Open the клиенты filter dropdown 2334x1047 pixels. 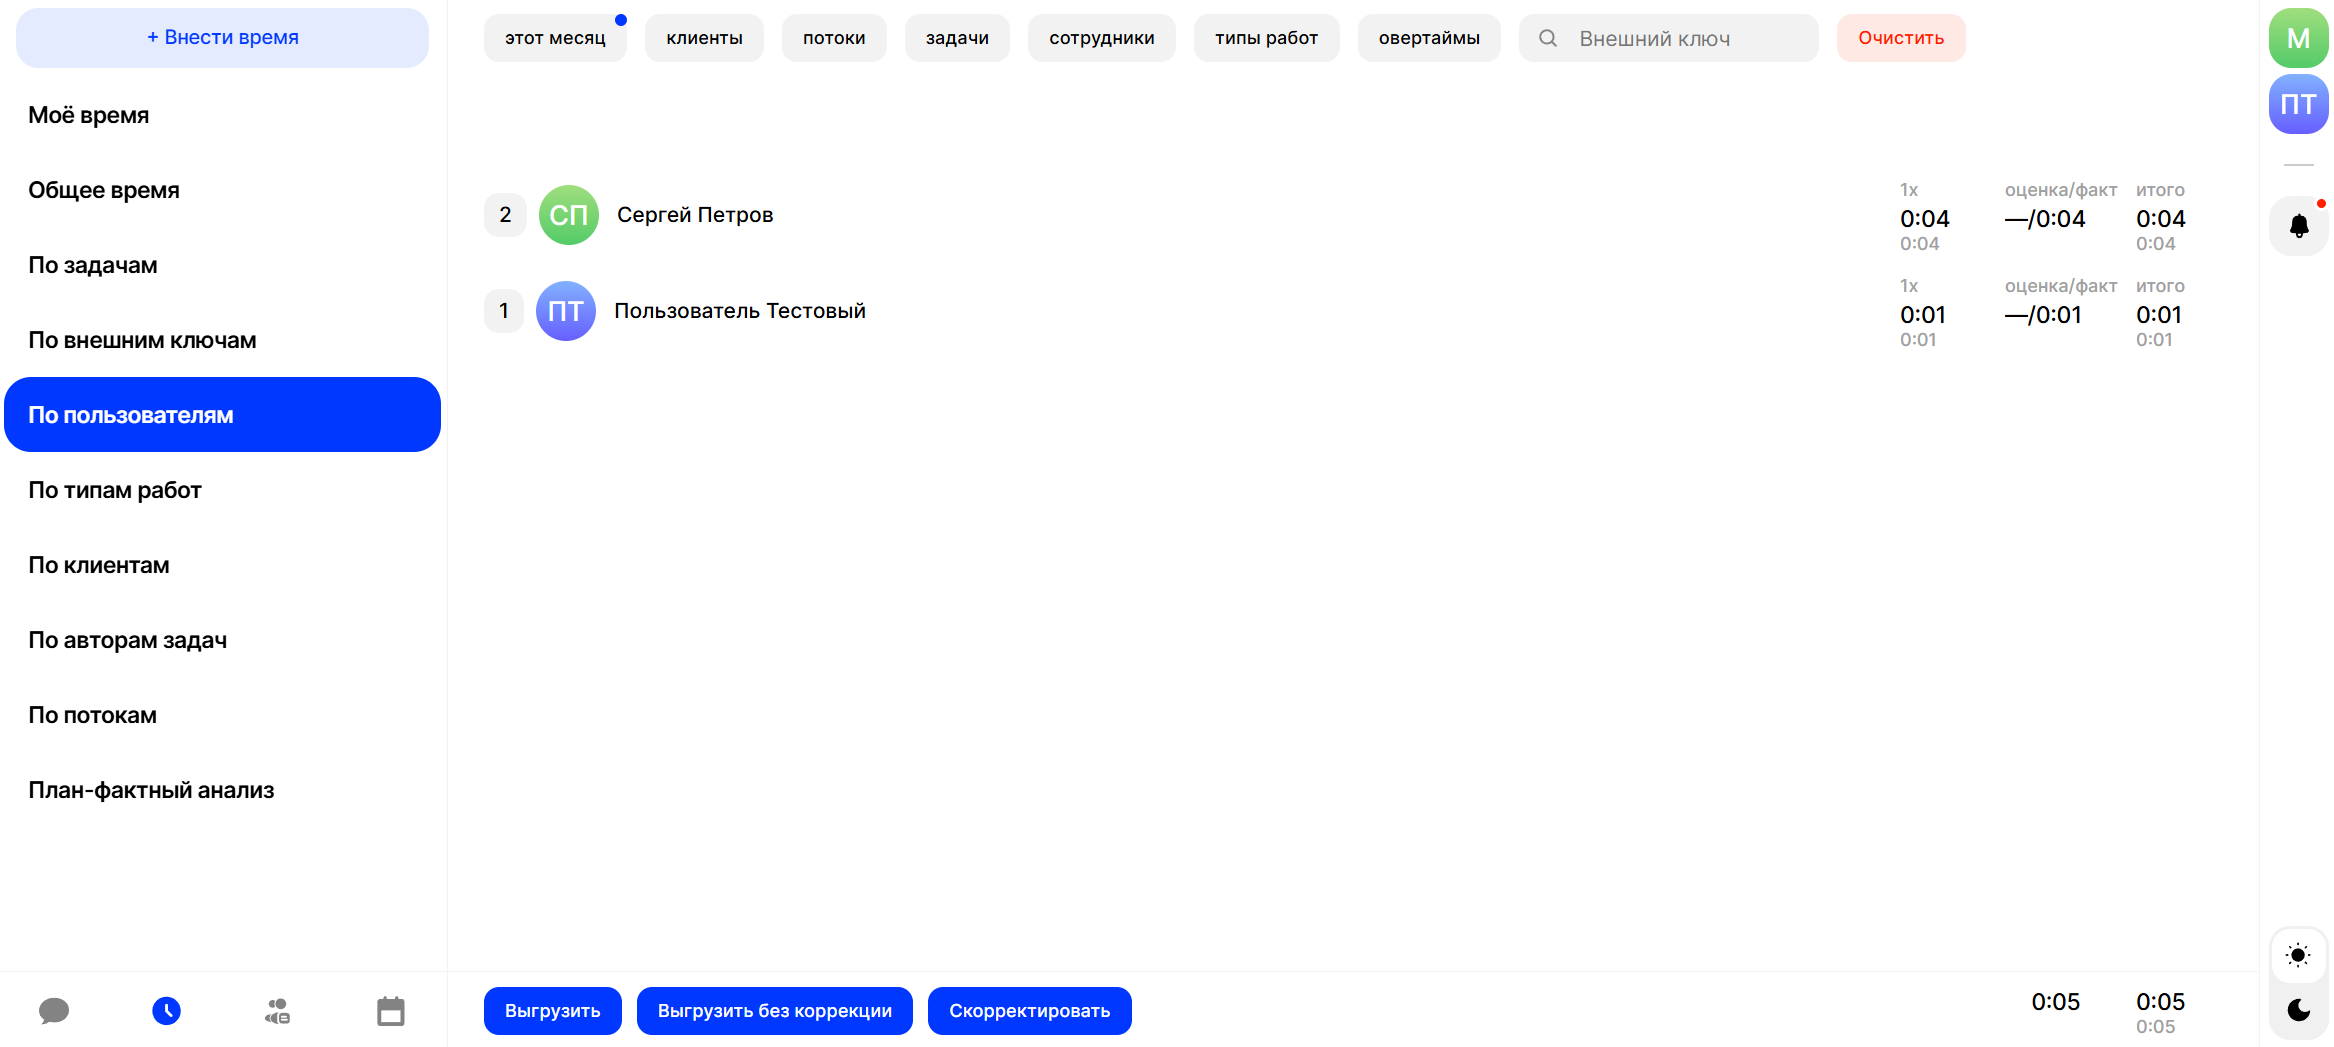click(x=704, y=38)
